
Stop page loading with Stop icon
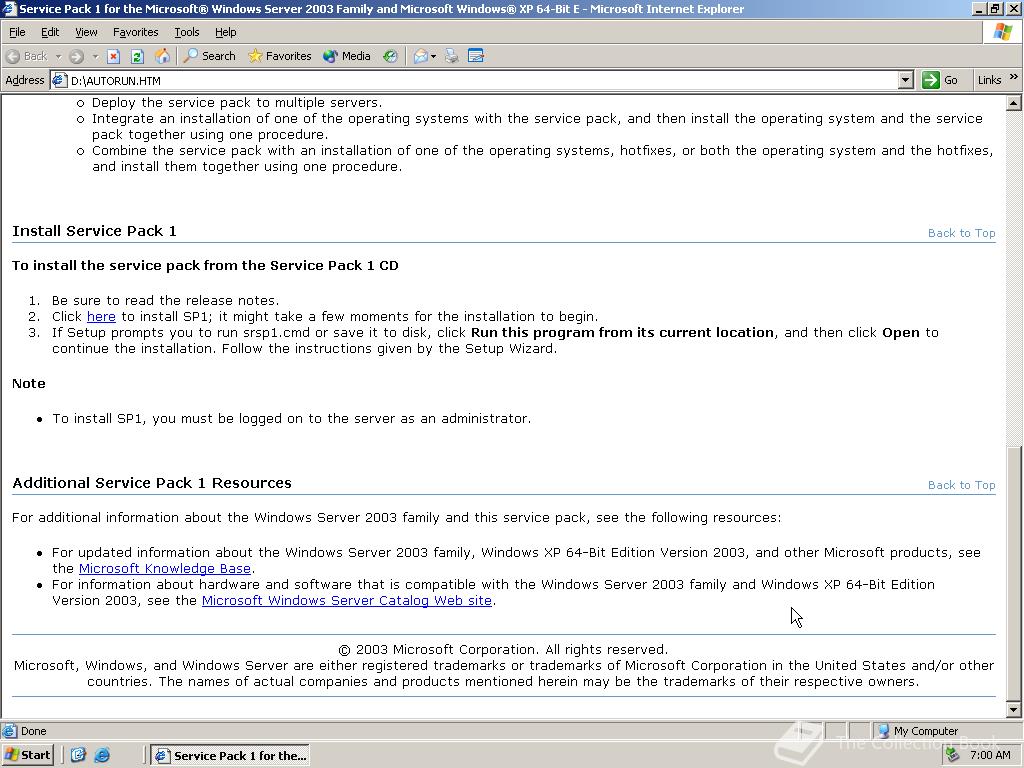pos(114,56)
